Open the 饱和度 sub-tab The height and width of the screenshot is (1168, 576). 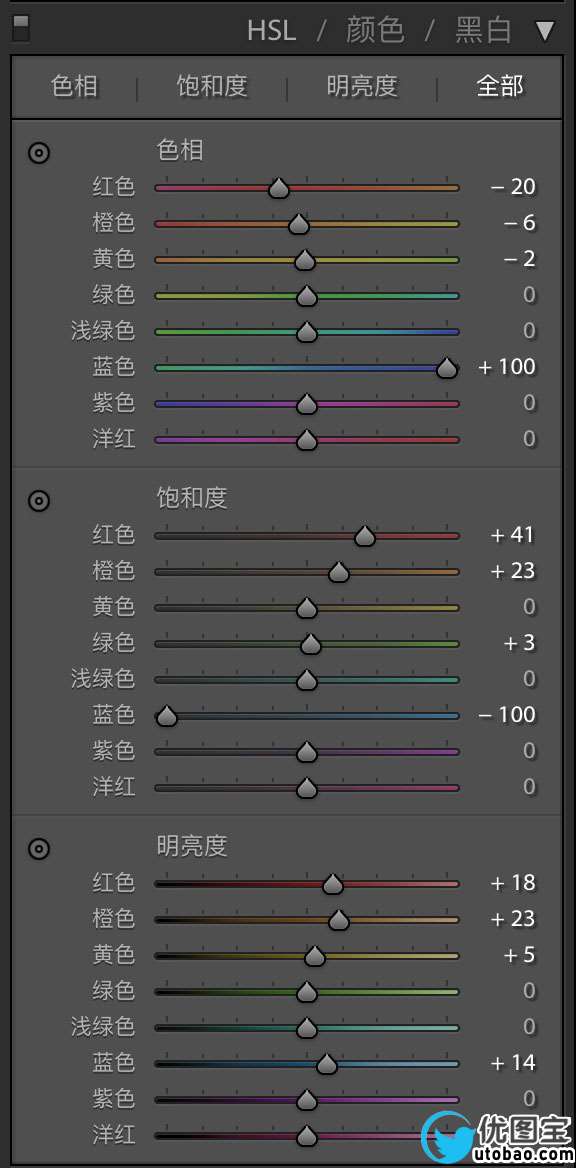click(x=212, y=86)
